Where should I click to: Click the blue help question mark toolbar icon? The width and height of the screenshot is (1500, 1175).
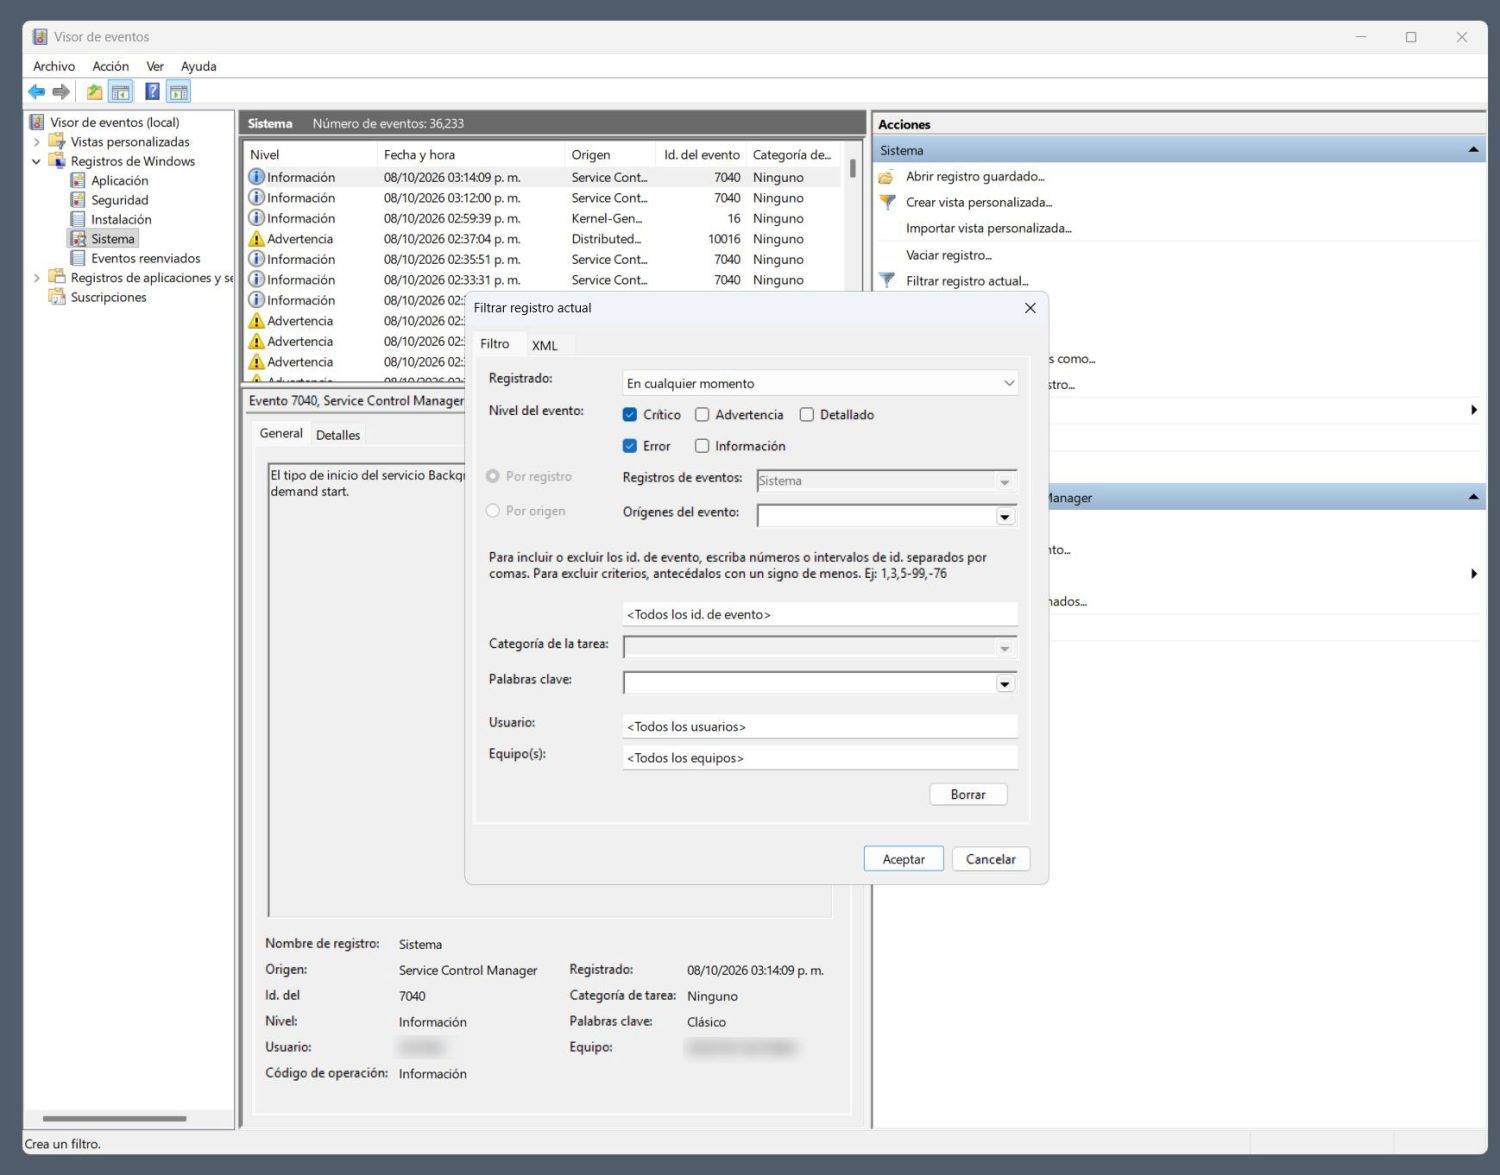(152, 92)
